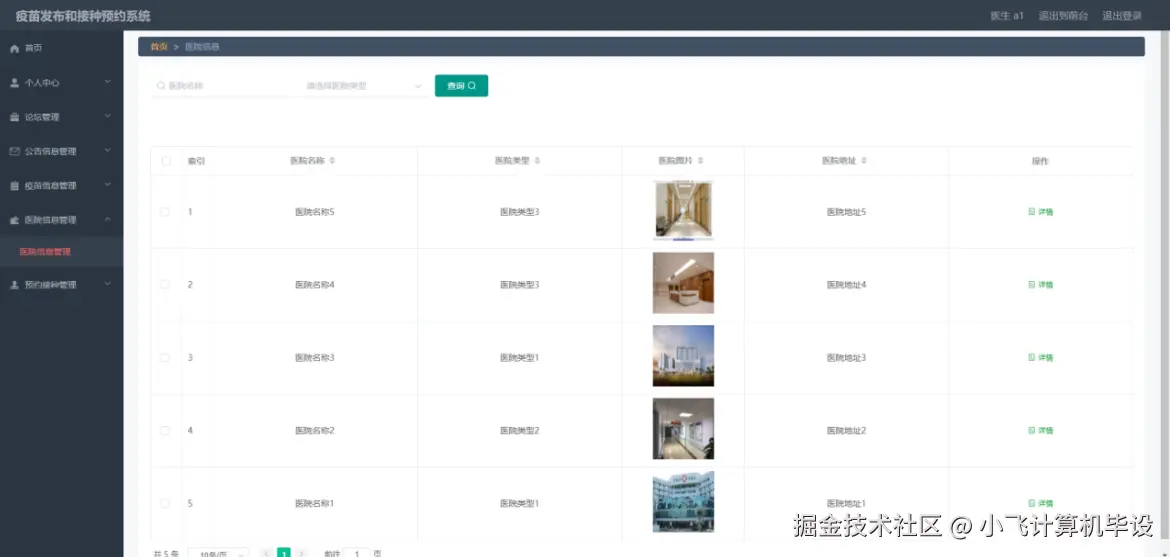This screenshot has width=1171, height=557.
Task: Open the 疫苗信息管理 sidebar menu
Action: (61, 186)
